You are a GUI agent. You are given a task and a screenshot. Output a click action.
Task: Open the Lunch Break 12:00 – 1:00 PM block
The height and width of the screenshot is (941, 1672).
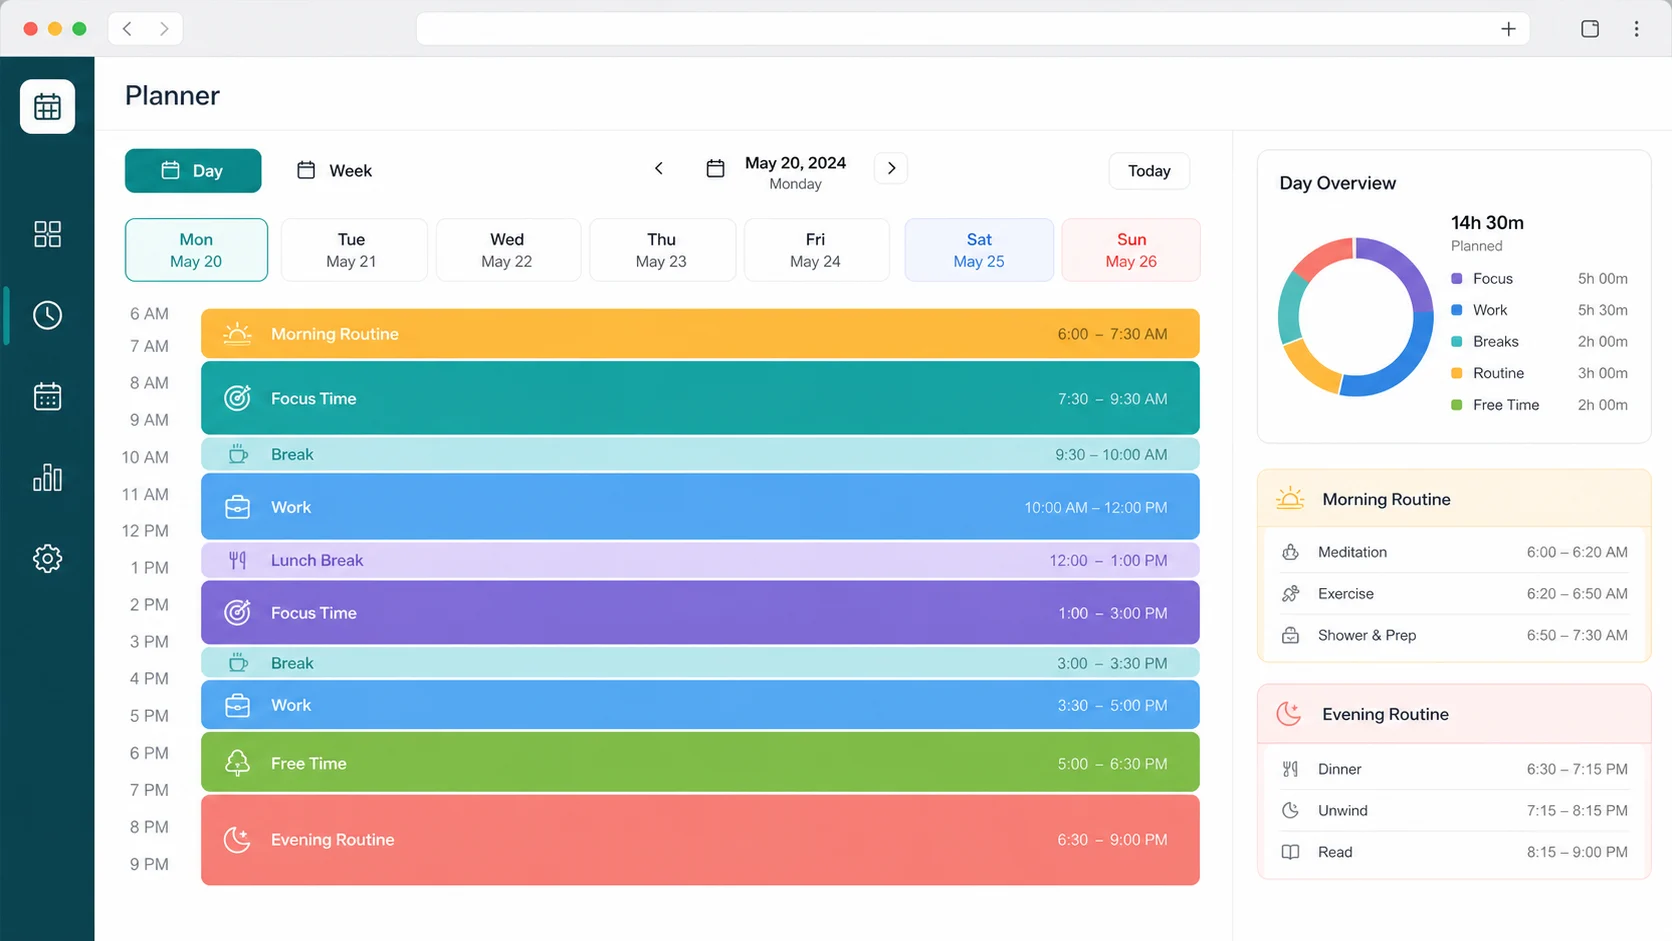700,560
